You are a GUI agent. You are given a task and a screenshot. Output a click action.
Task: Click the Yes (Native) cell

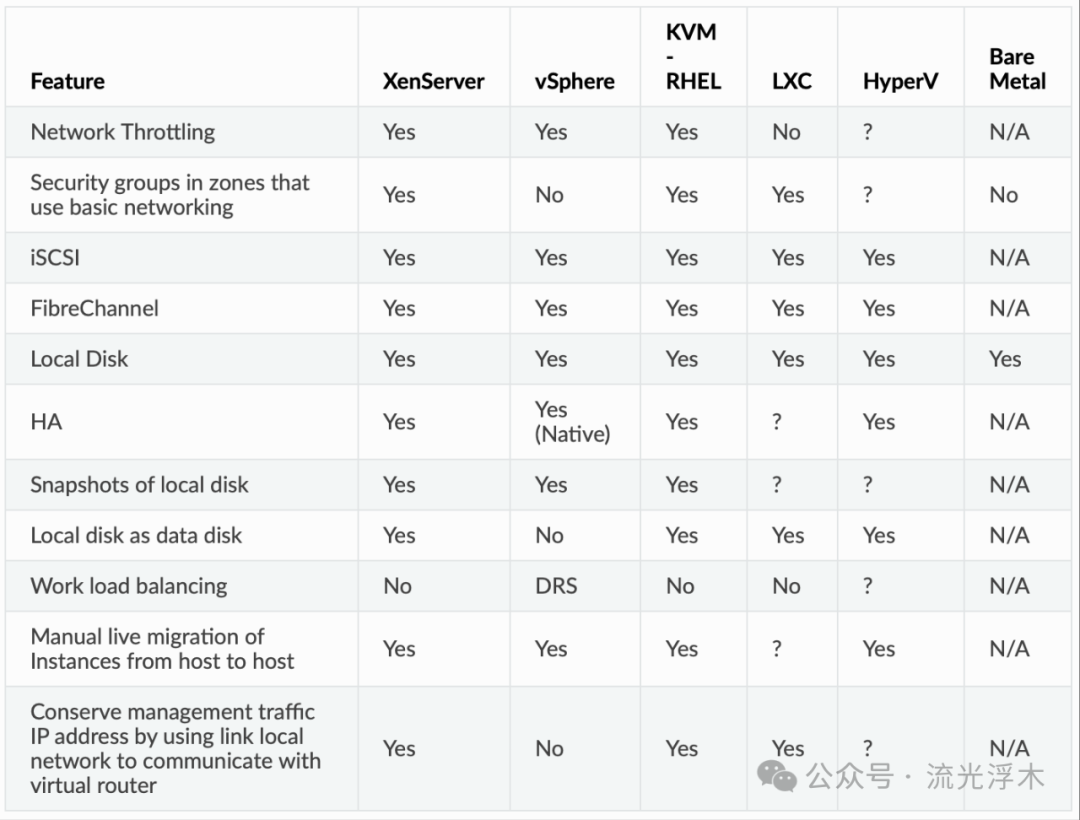(x=572, y=422)
